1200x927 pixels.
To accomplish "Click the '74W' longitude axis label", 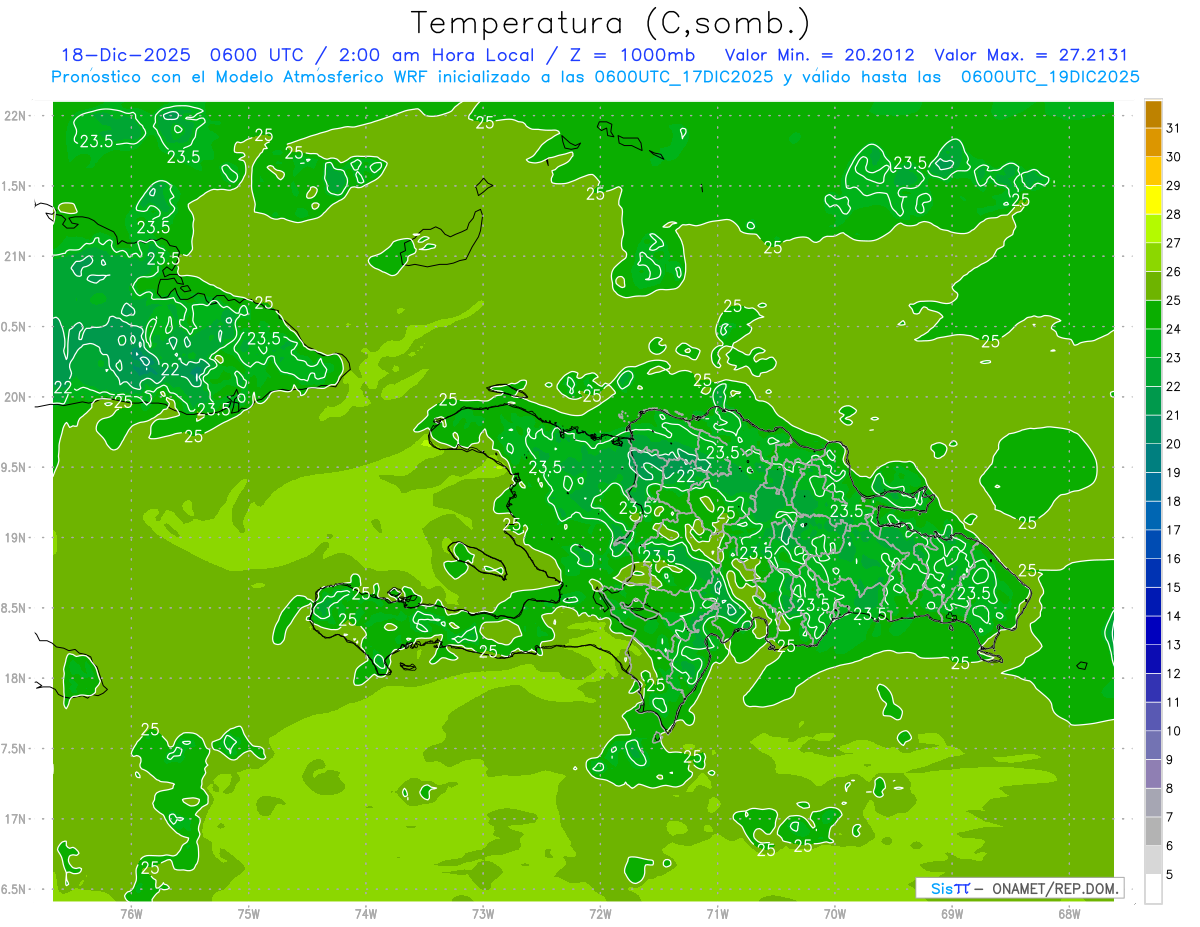I will coord(365,913).
